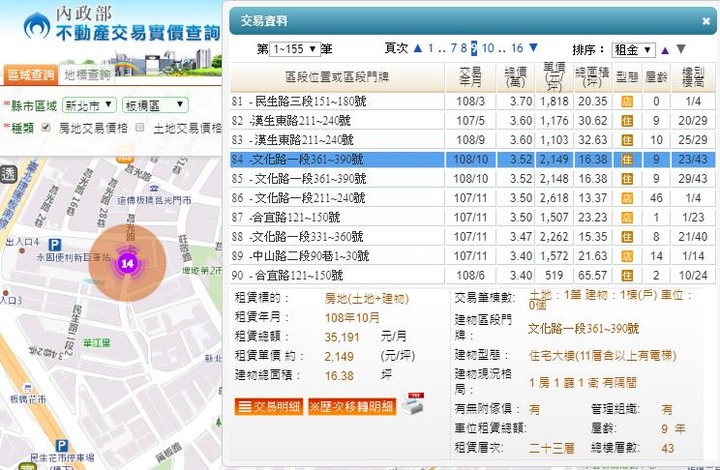This screenshot has height=470, width=720.
Task: Click the 65.57 area value in row 90
Action: 592,275
